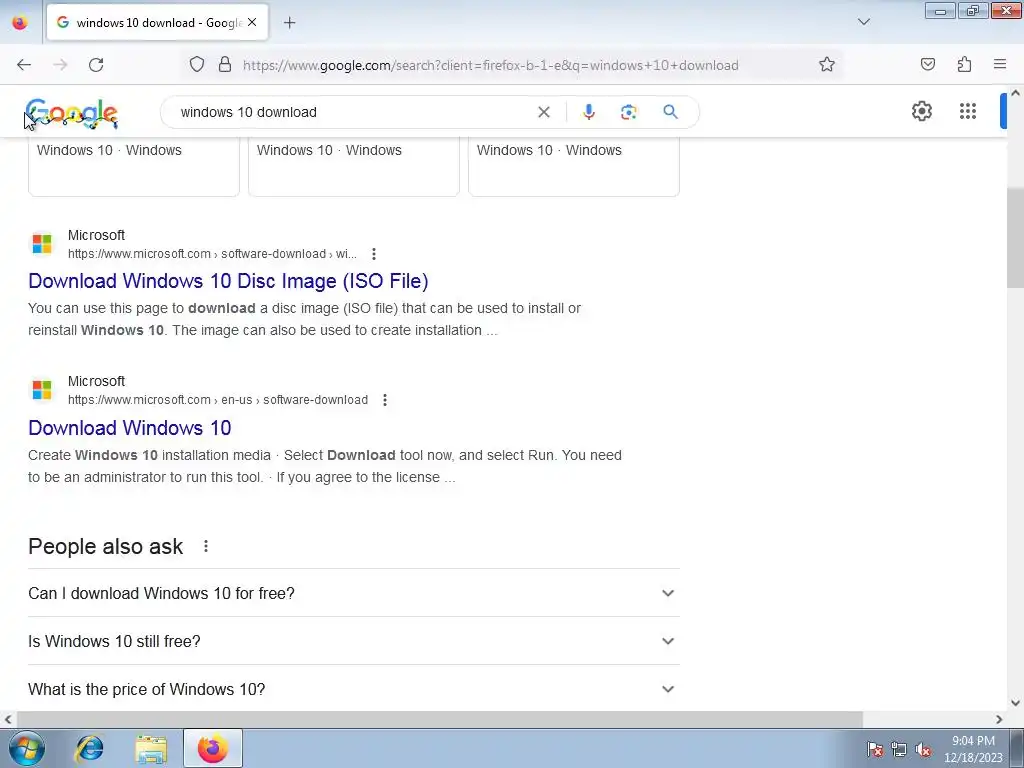This screenshot has height=768, width=1024.
Task: Click the address bar URL
Action: 490,65
